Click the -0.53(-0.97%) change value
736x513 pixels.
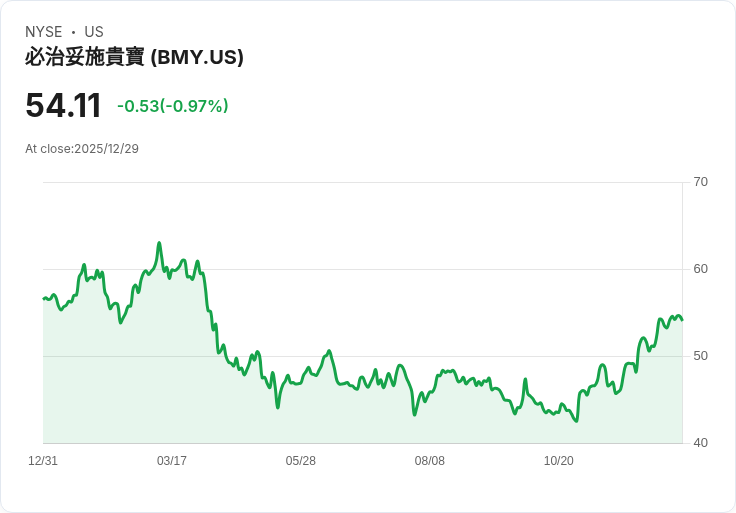pos(173,106)
